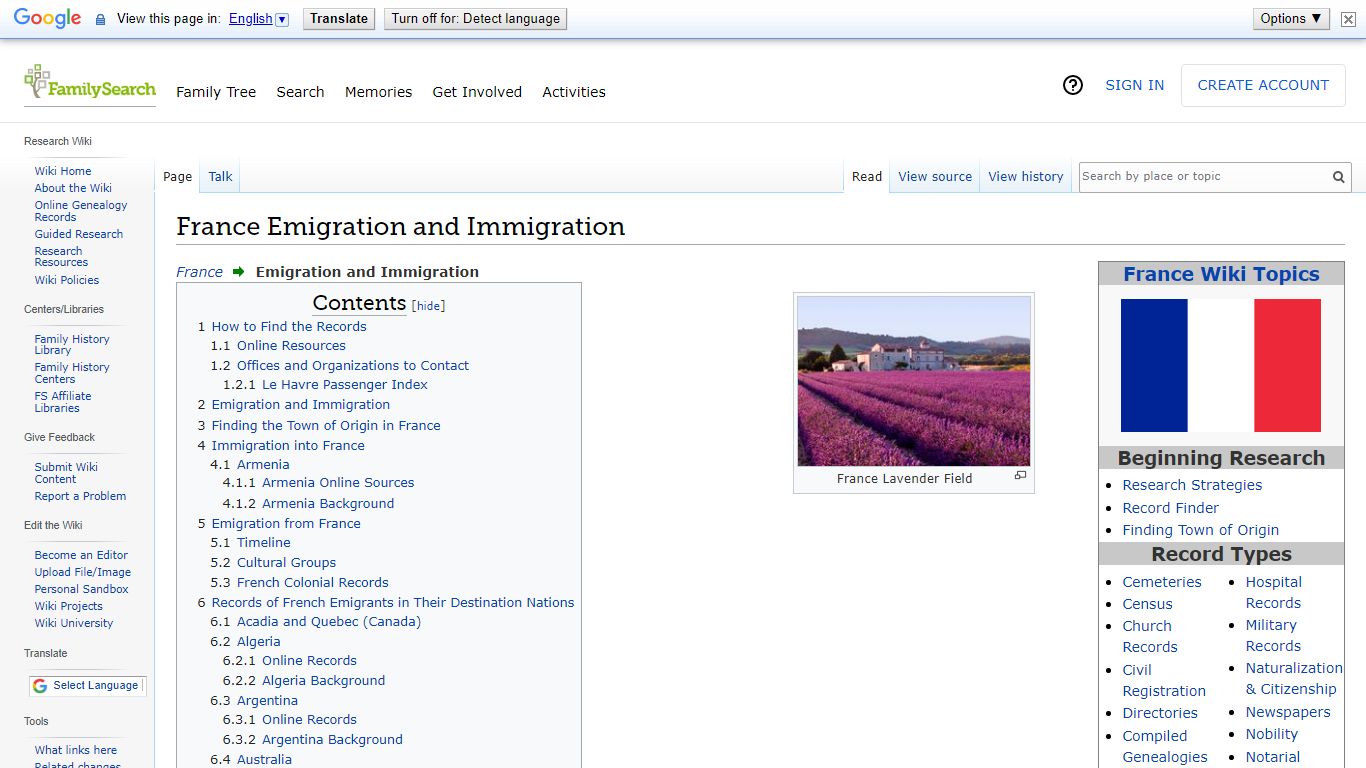The height and width of the screenshot is (768, 1366).
Task: Select the Read tab
Action: [867, 177]
